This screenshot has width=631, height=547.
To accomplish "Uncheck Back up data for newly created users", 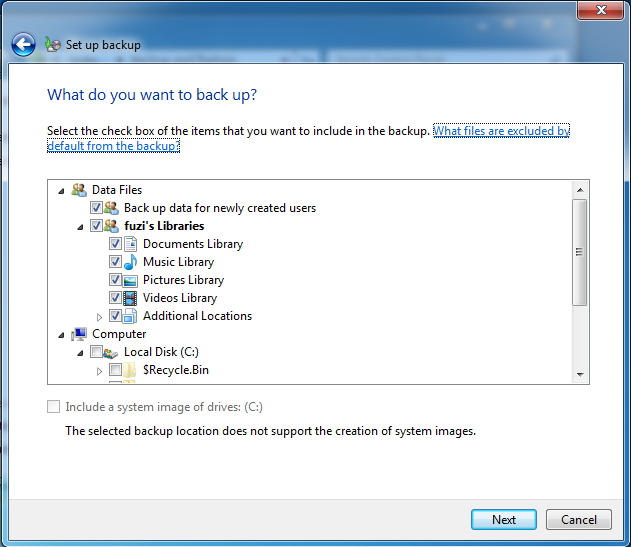I will click(96, 208).
